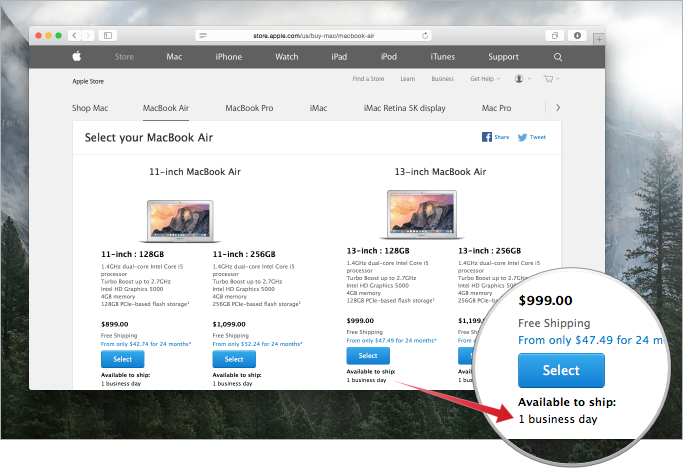The height and width of the screenshot is (468, 683).
Task: Open the iPhone nav item
Action: (x=229, y=57)
